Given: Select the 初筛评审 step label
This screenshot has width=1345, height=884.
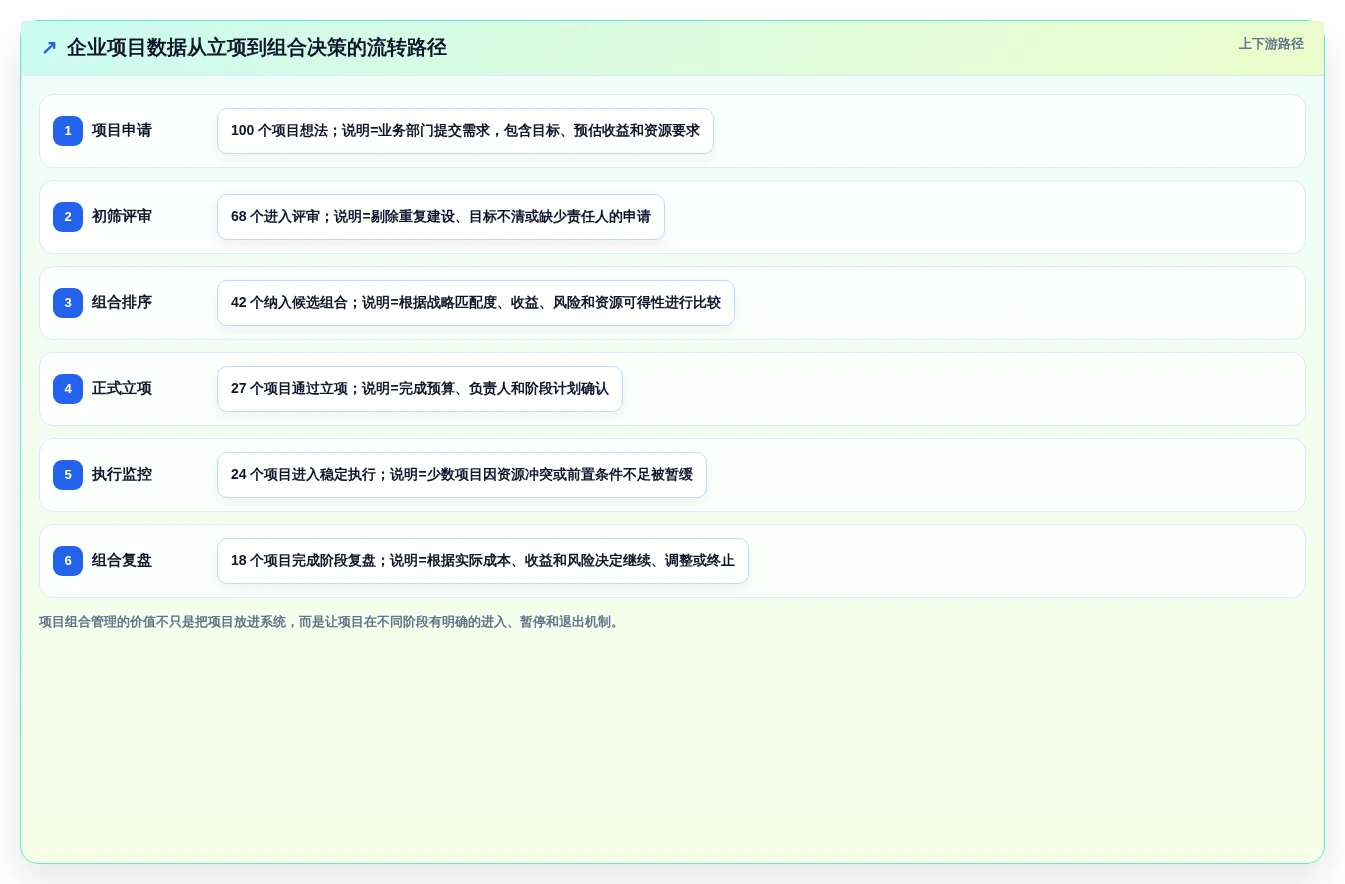Looking at the screenshot, I should pyautogui.click(x=122, y=217).
